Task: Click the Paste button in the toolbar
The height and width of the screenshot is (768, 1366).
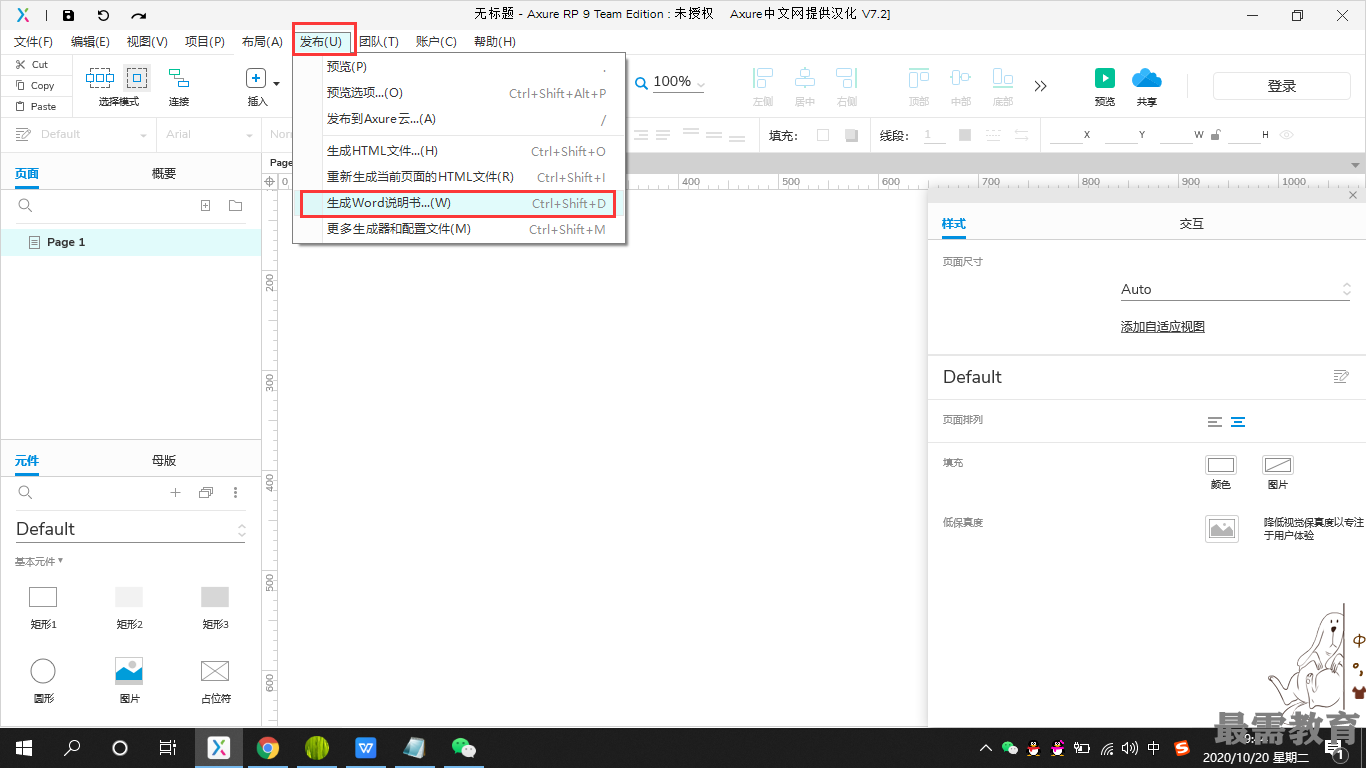Action: click(35, 106)
